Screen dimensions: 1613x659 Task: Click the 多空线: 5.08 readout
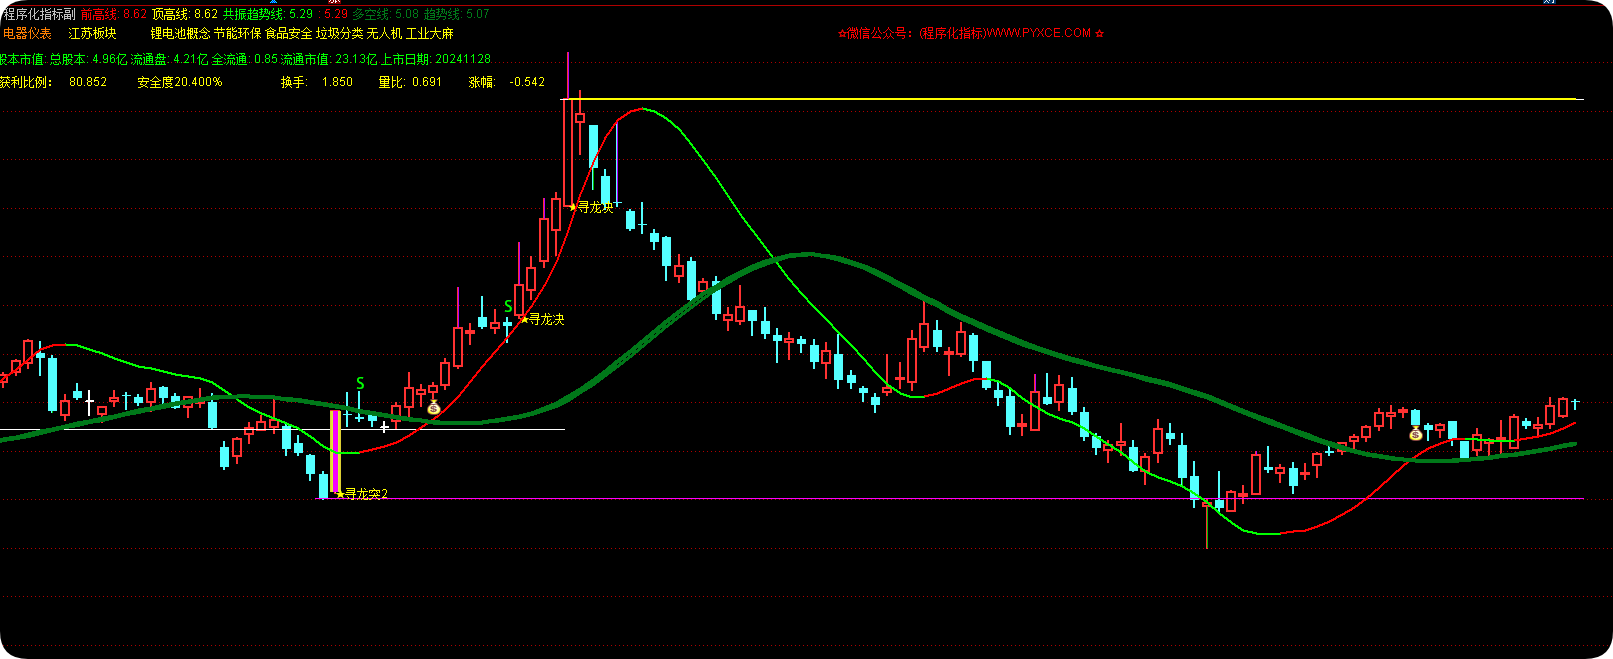pos(386,14)
